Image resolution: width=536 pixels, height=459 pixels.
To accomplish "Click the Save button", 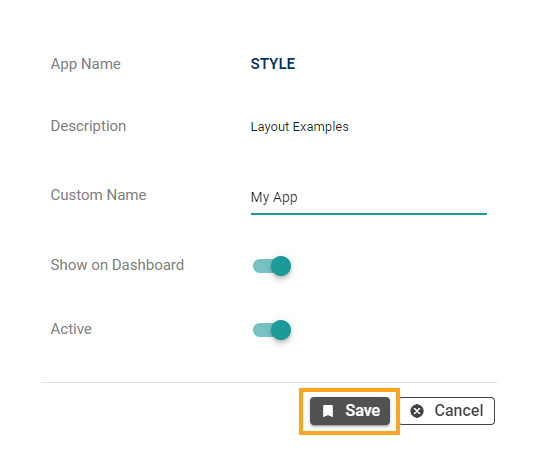I will (x=350, y=411).
